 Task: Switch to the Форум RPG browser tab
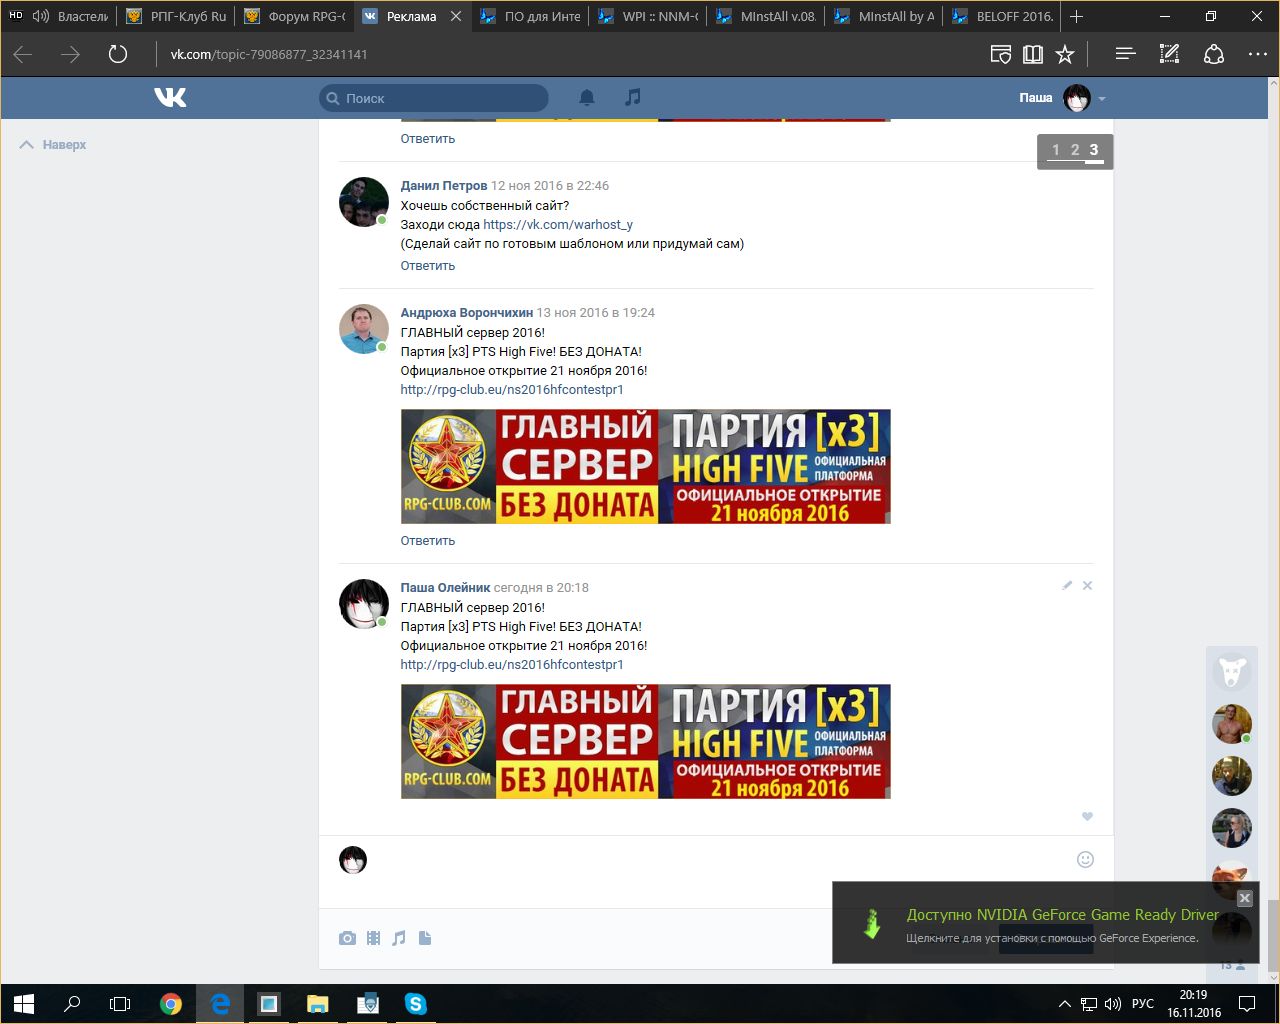tap(296, 16)
